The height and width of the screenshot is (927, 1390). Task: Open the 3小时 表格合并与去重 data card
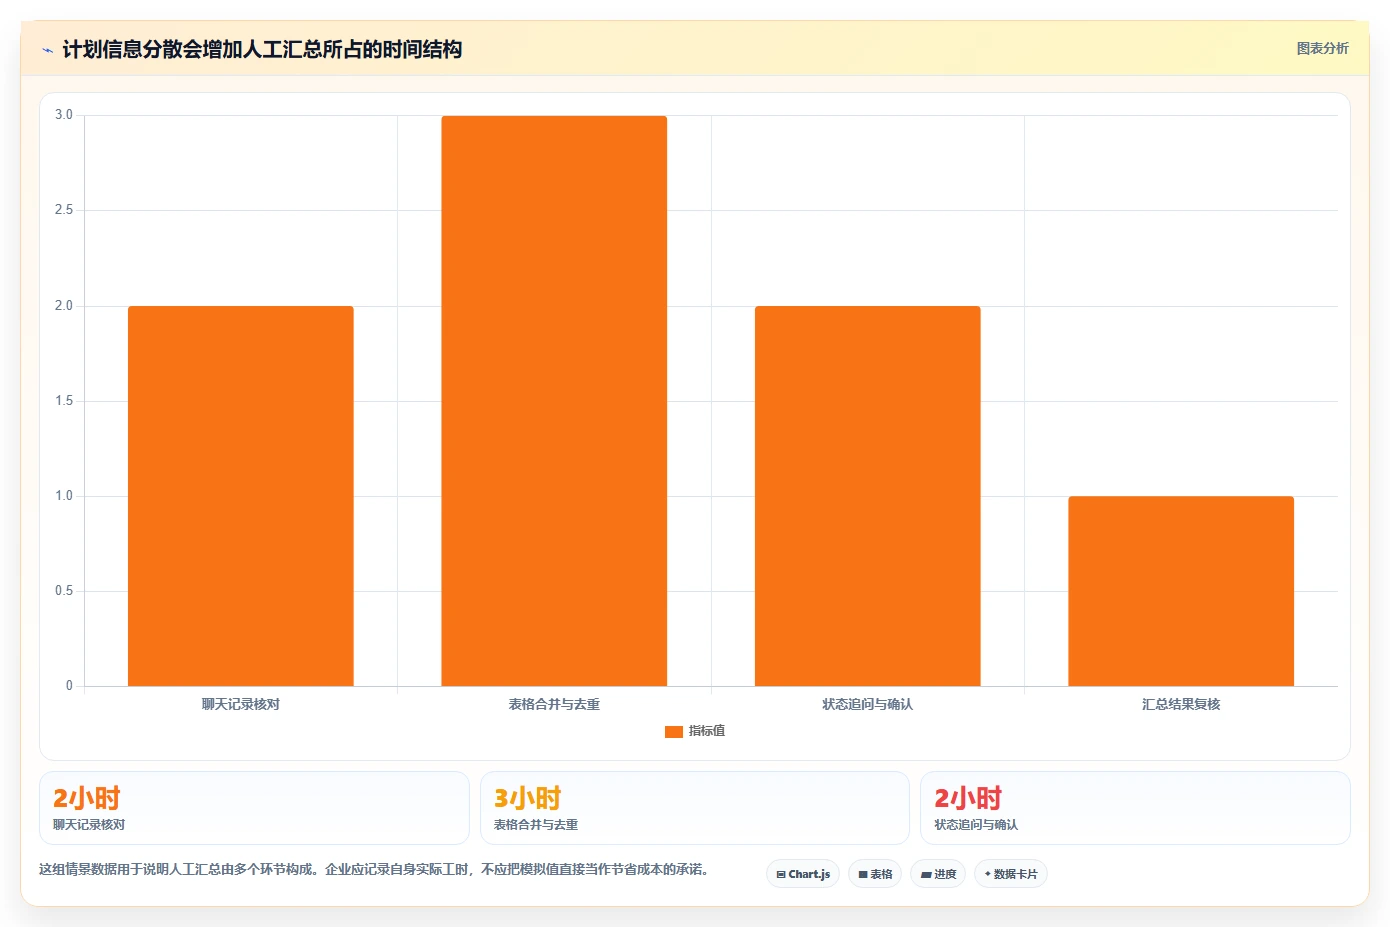point(695,808)
